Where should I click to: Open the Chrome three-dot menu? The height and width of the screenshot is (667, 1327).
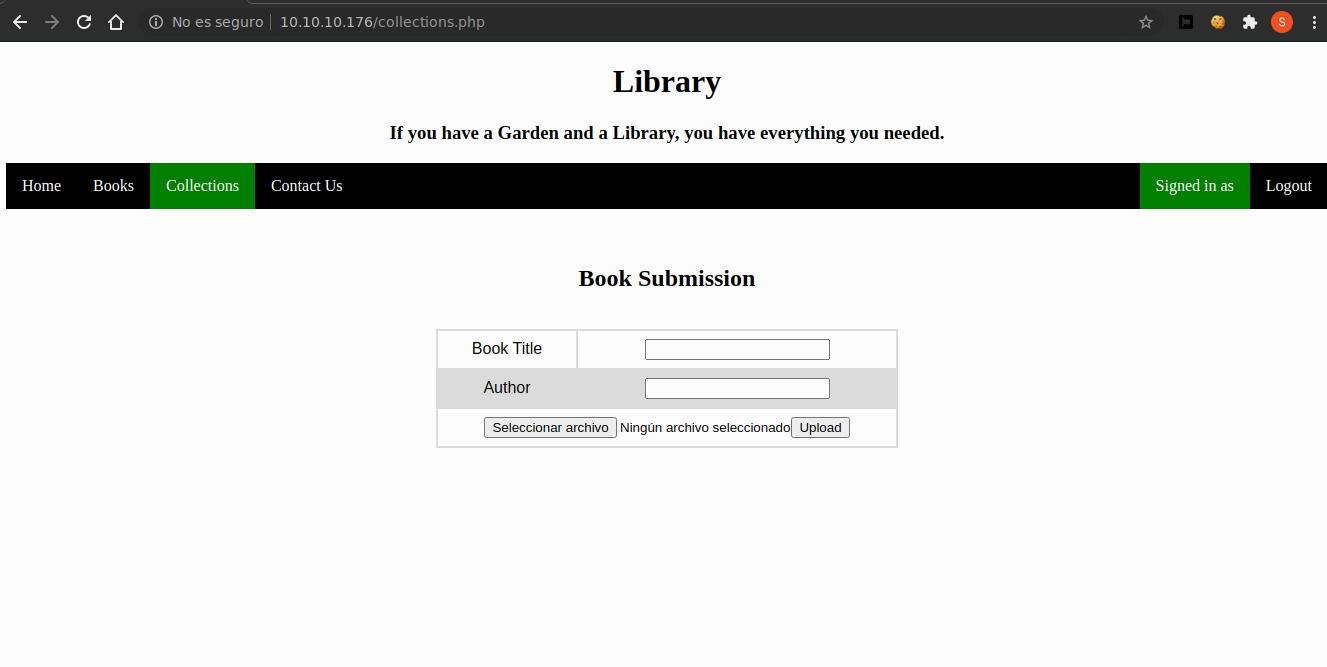click(x=1313, y=22)
